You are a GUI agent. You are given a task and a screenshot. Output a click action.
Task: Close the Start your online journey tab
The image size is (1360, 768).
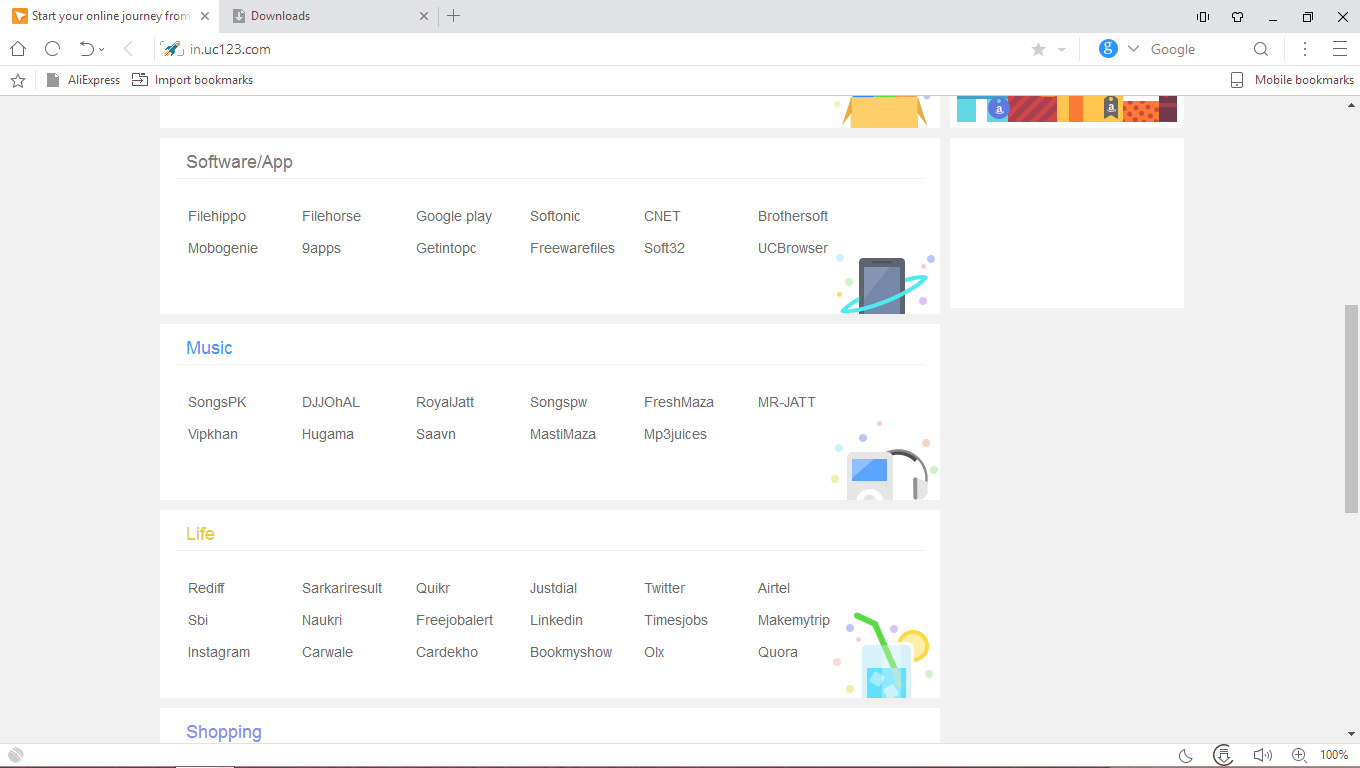click(205, 16)
